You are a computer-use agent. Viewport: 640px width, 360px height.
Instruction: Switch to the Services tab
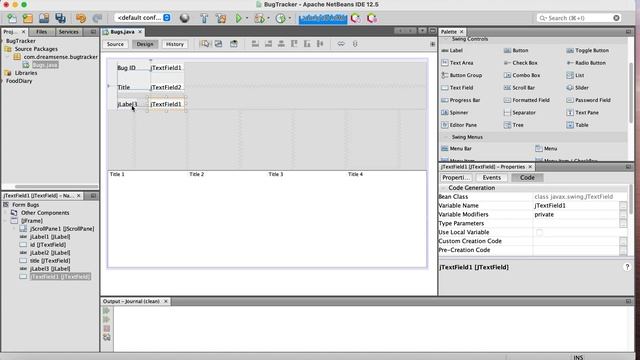pos(68,31)
